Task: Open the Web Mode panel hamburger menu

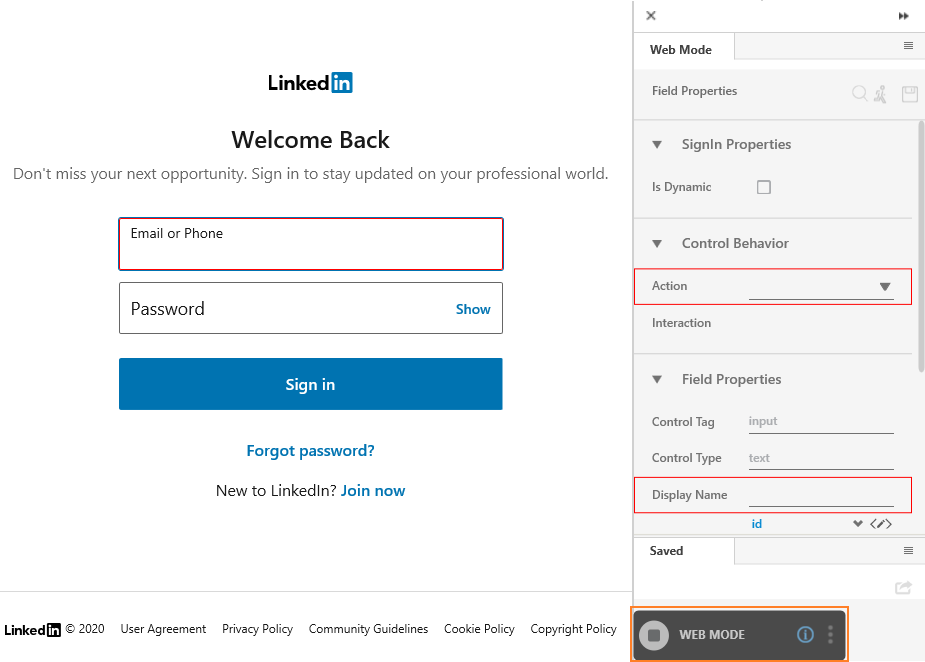Action: click(x=908, y=45)
